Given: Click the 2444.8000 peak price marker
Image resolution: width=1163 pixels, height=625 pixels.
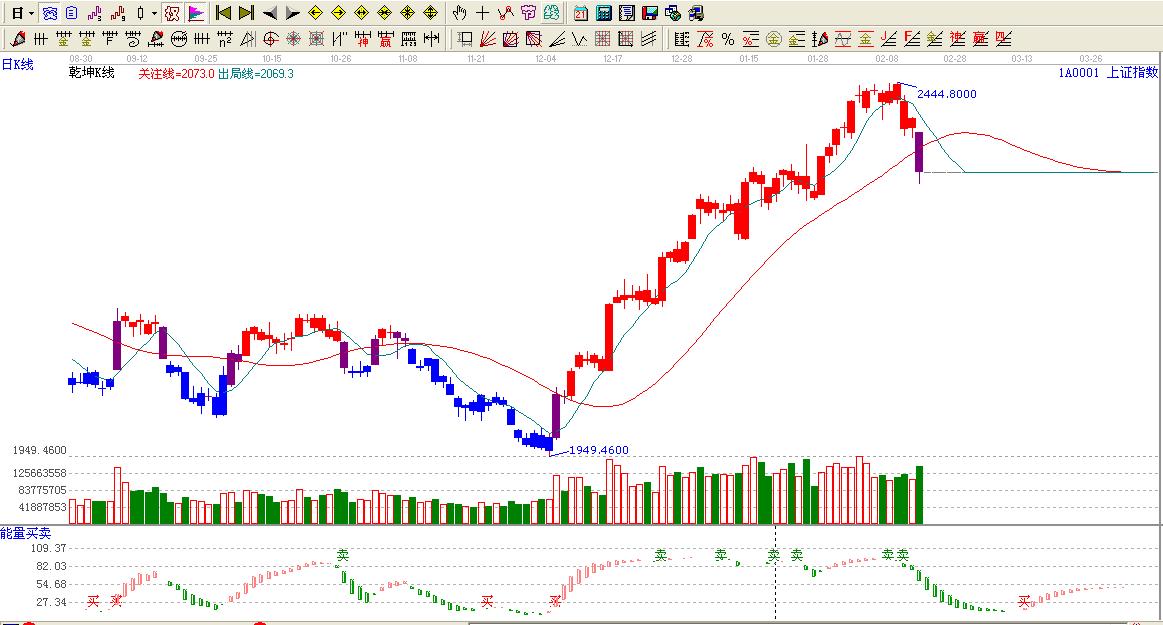Looking at the screenshot, I should (946, 94).
